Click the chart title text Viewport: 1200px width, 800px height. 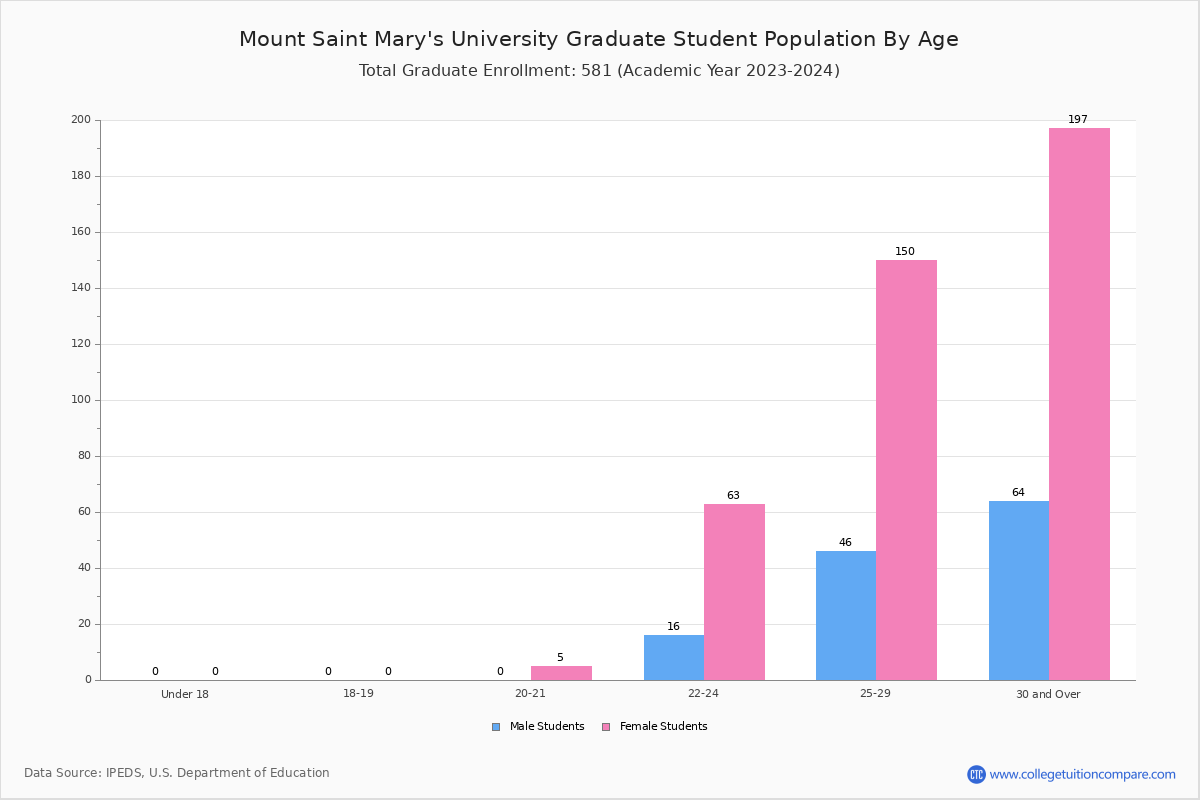click(x=599, y=39)
